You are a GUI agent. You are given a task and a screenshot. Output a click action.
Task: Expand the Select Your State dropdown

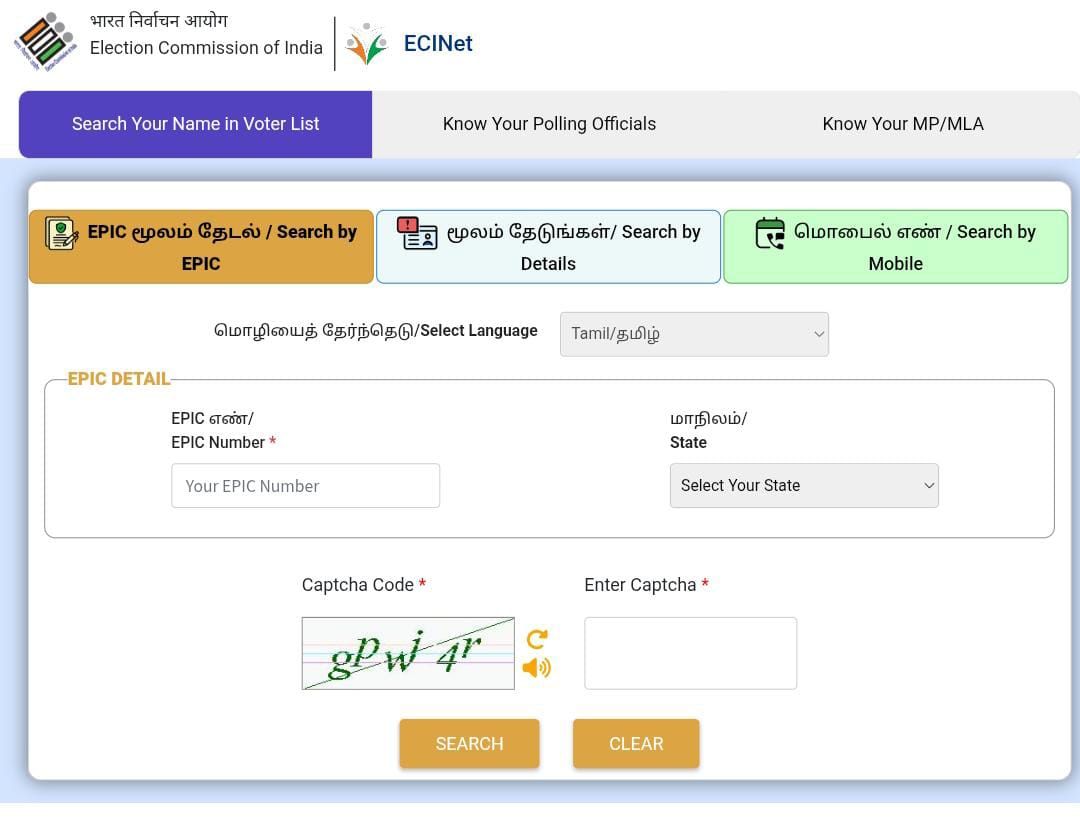pyautogui.click(x=804, y=485)
